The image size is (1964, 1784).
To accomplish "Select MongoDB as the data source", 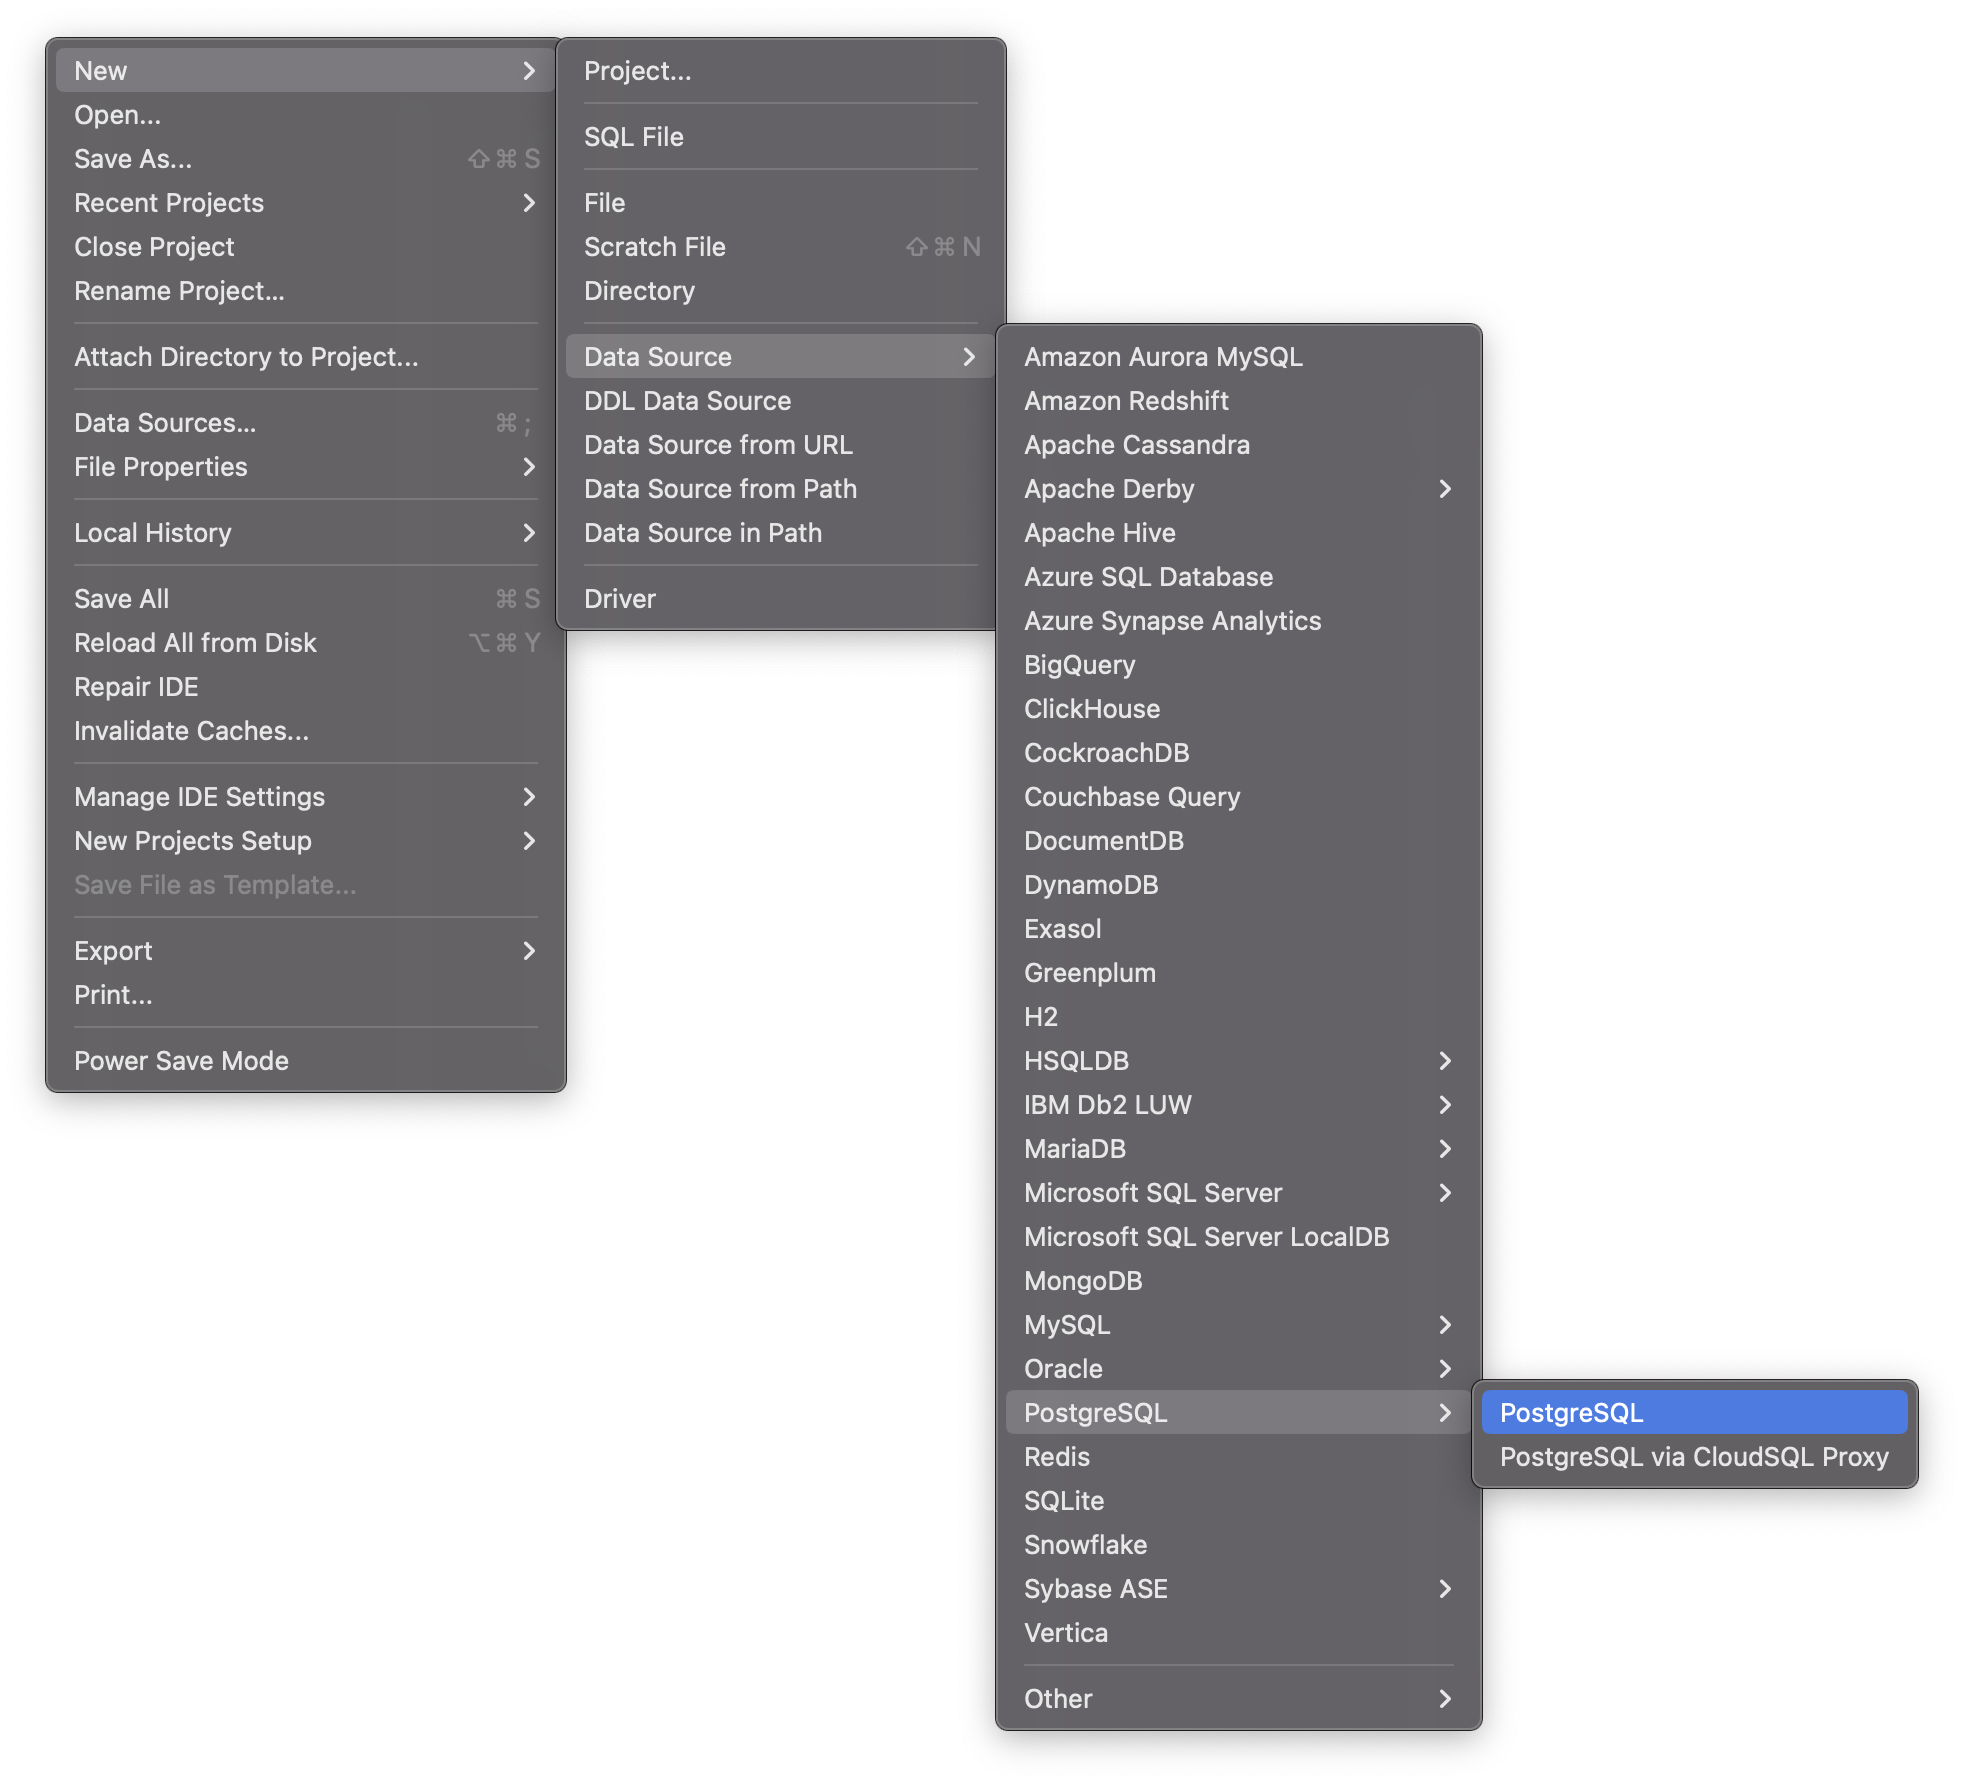I will 1083,1280.
